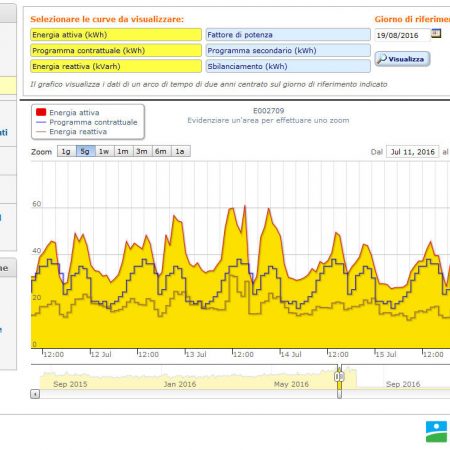Grab the navigator range handle

[x=339, y=377]
